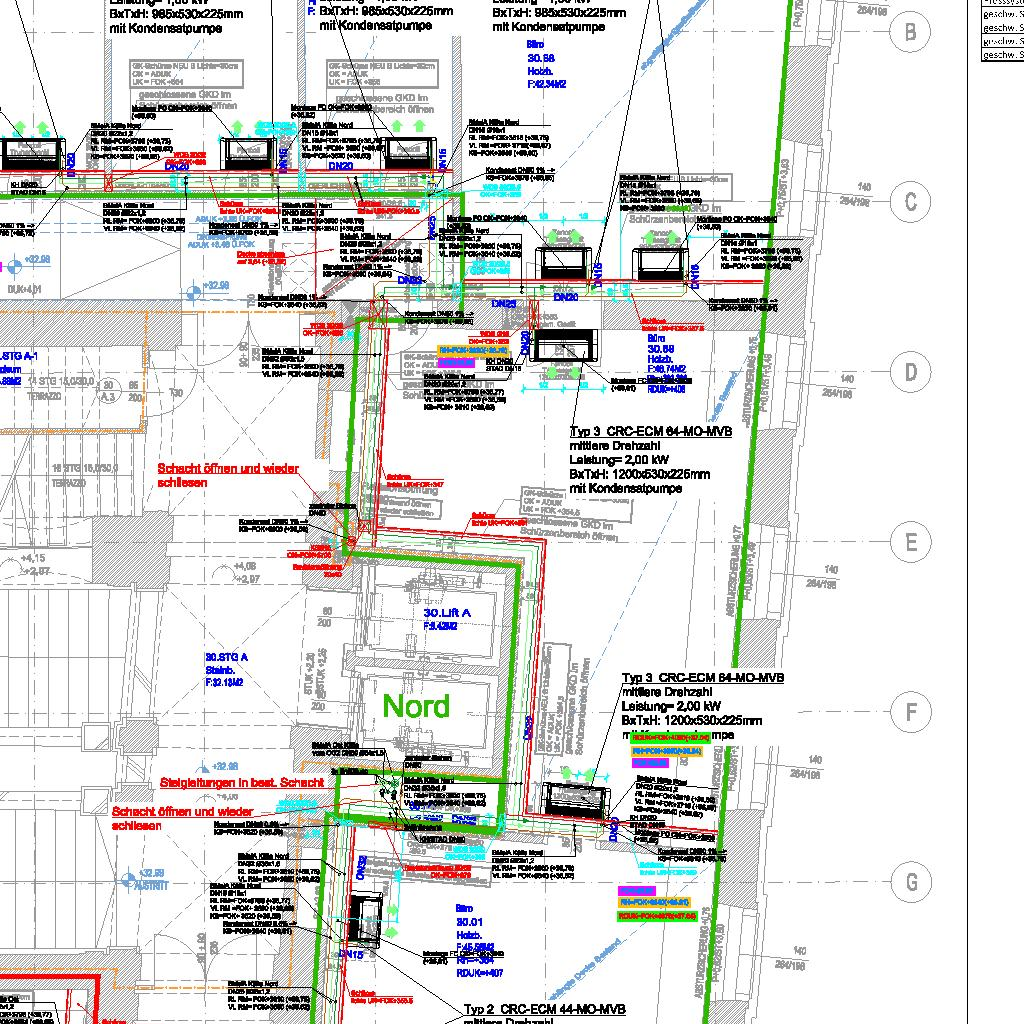Select "Typ 3 CRC-ECM 64-MO-MVB" heading near grid D
The width and height of the screenshot is (1024, 1024).
[650, 432]
